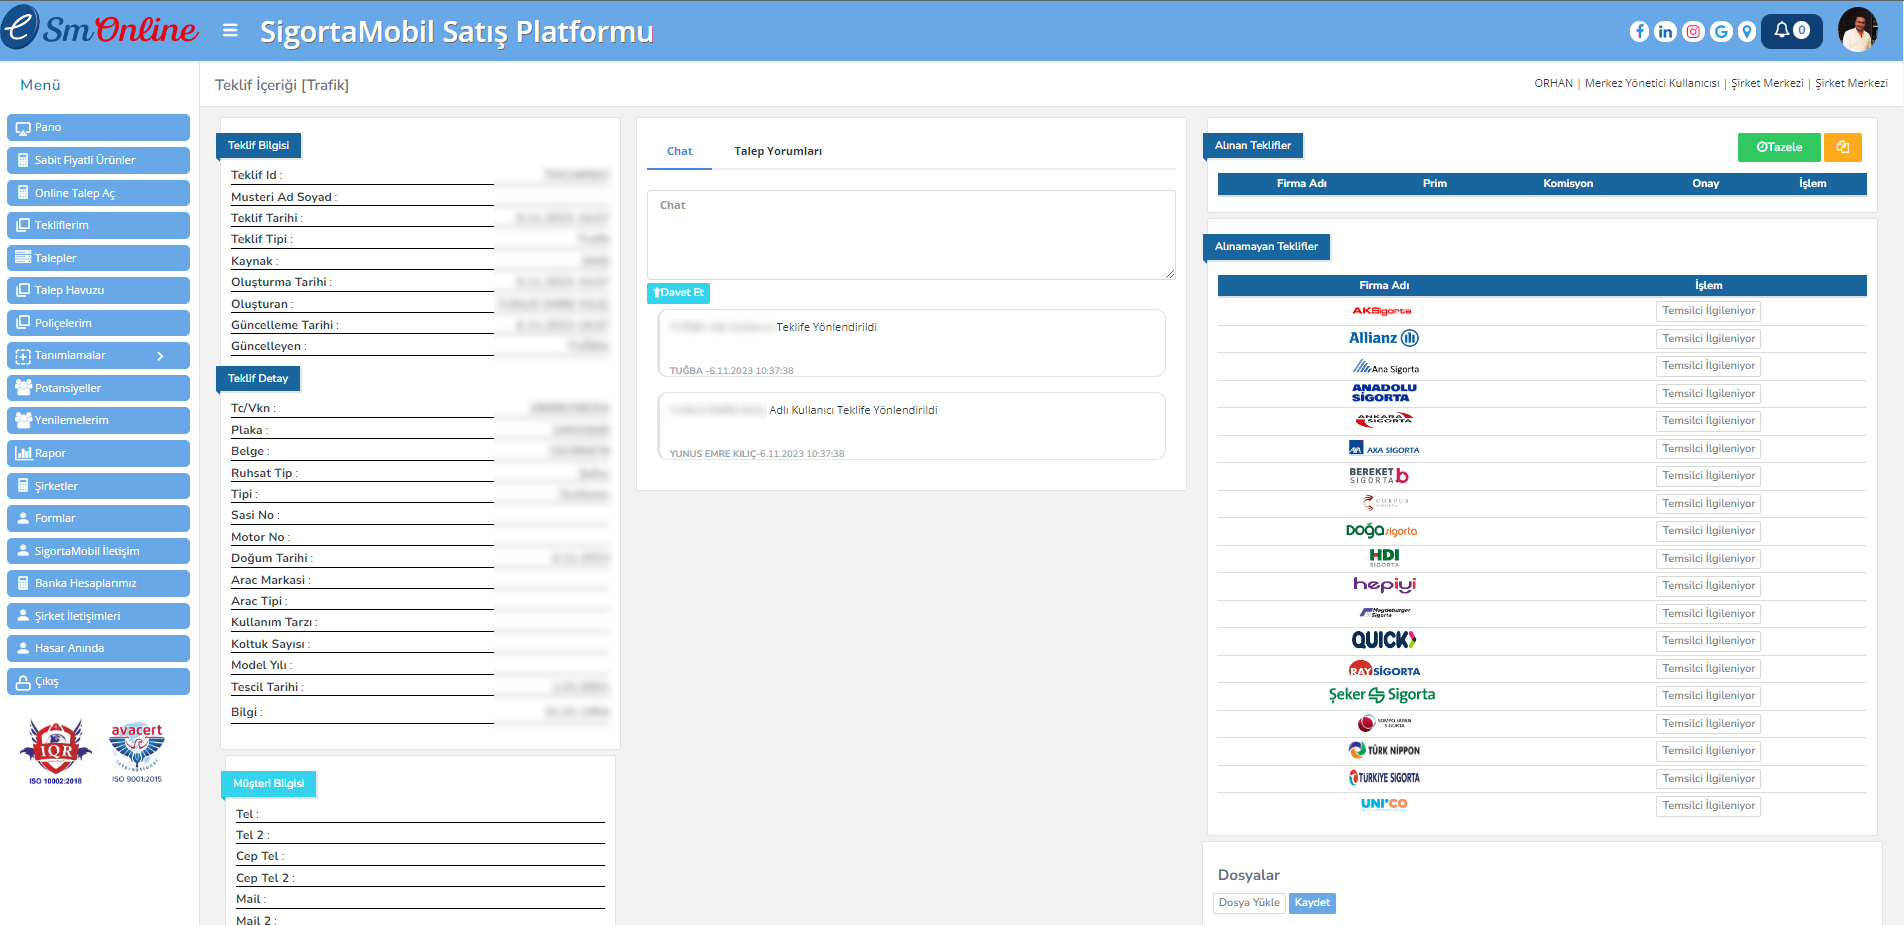Click the Şirket Merkezi breadcrumb at far right

(x=1851, y=84)
